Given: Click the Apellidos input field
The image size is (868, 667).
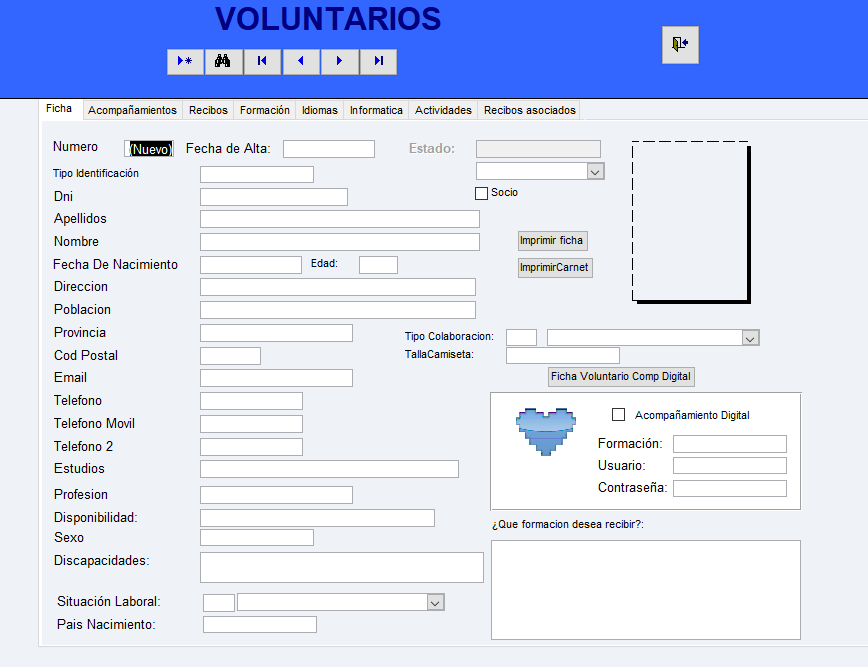Looking at the screenshot, I should click(x=339, y=219).
